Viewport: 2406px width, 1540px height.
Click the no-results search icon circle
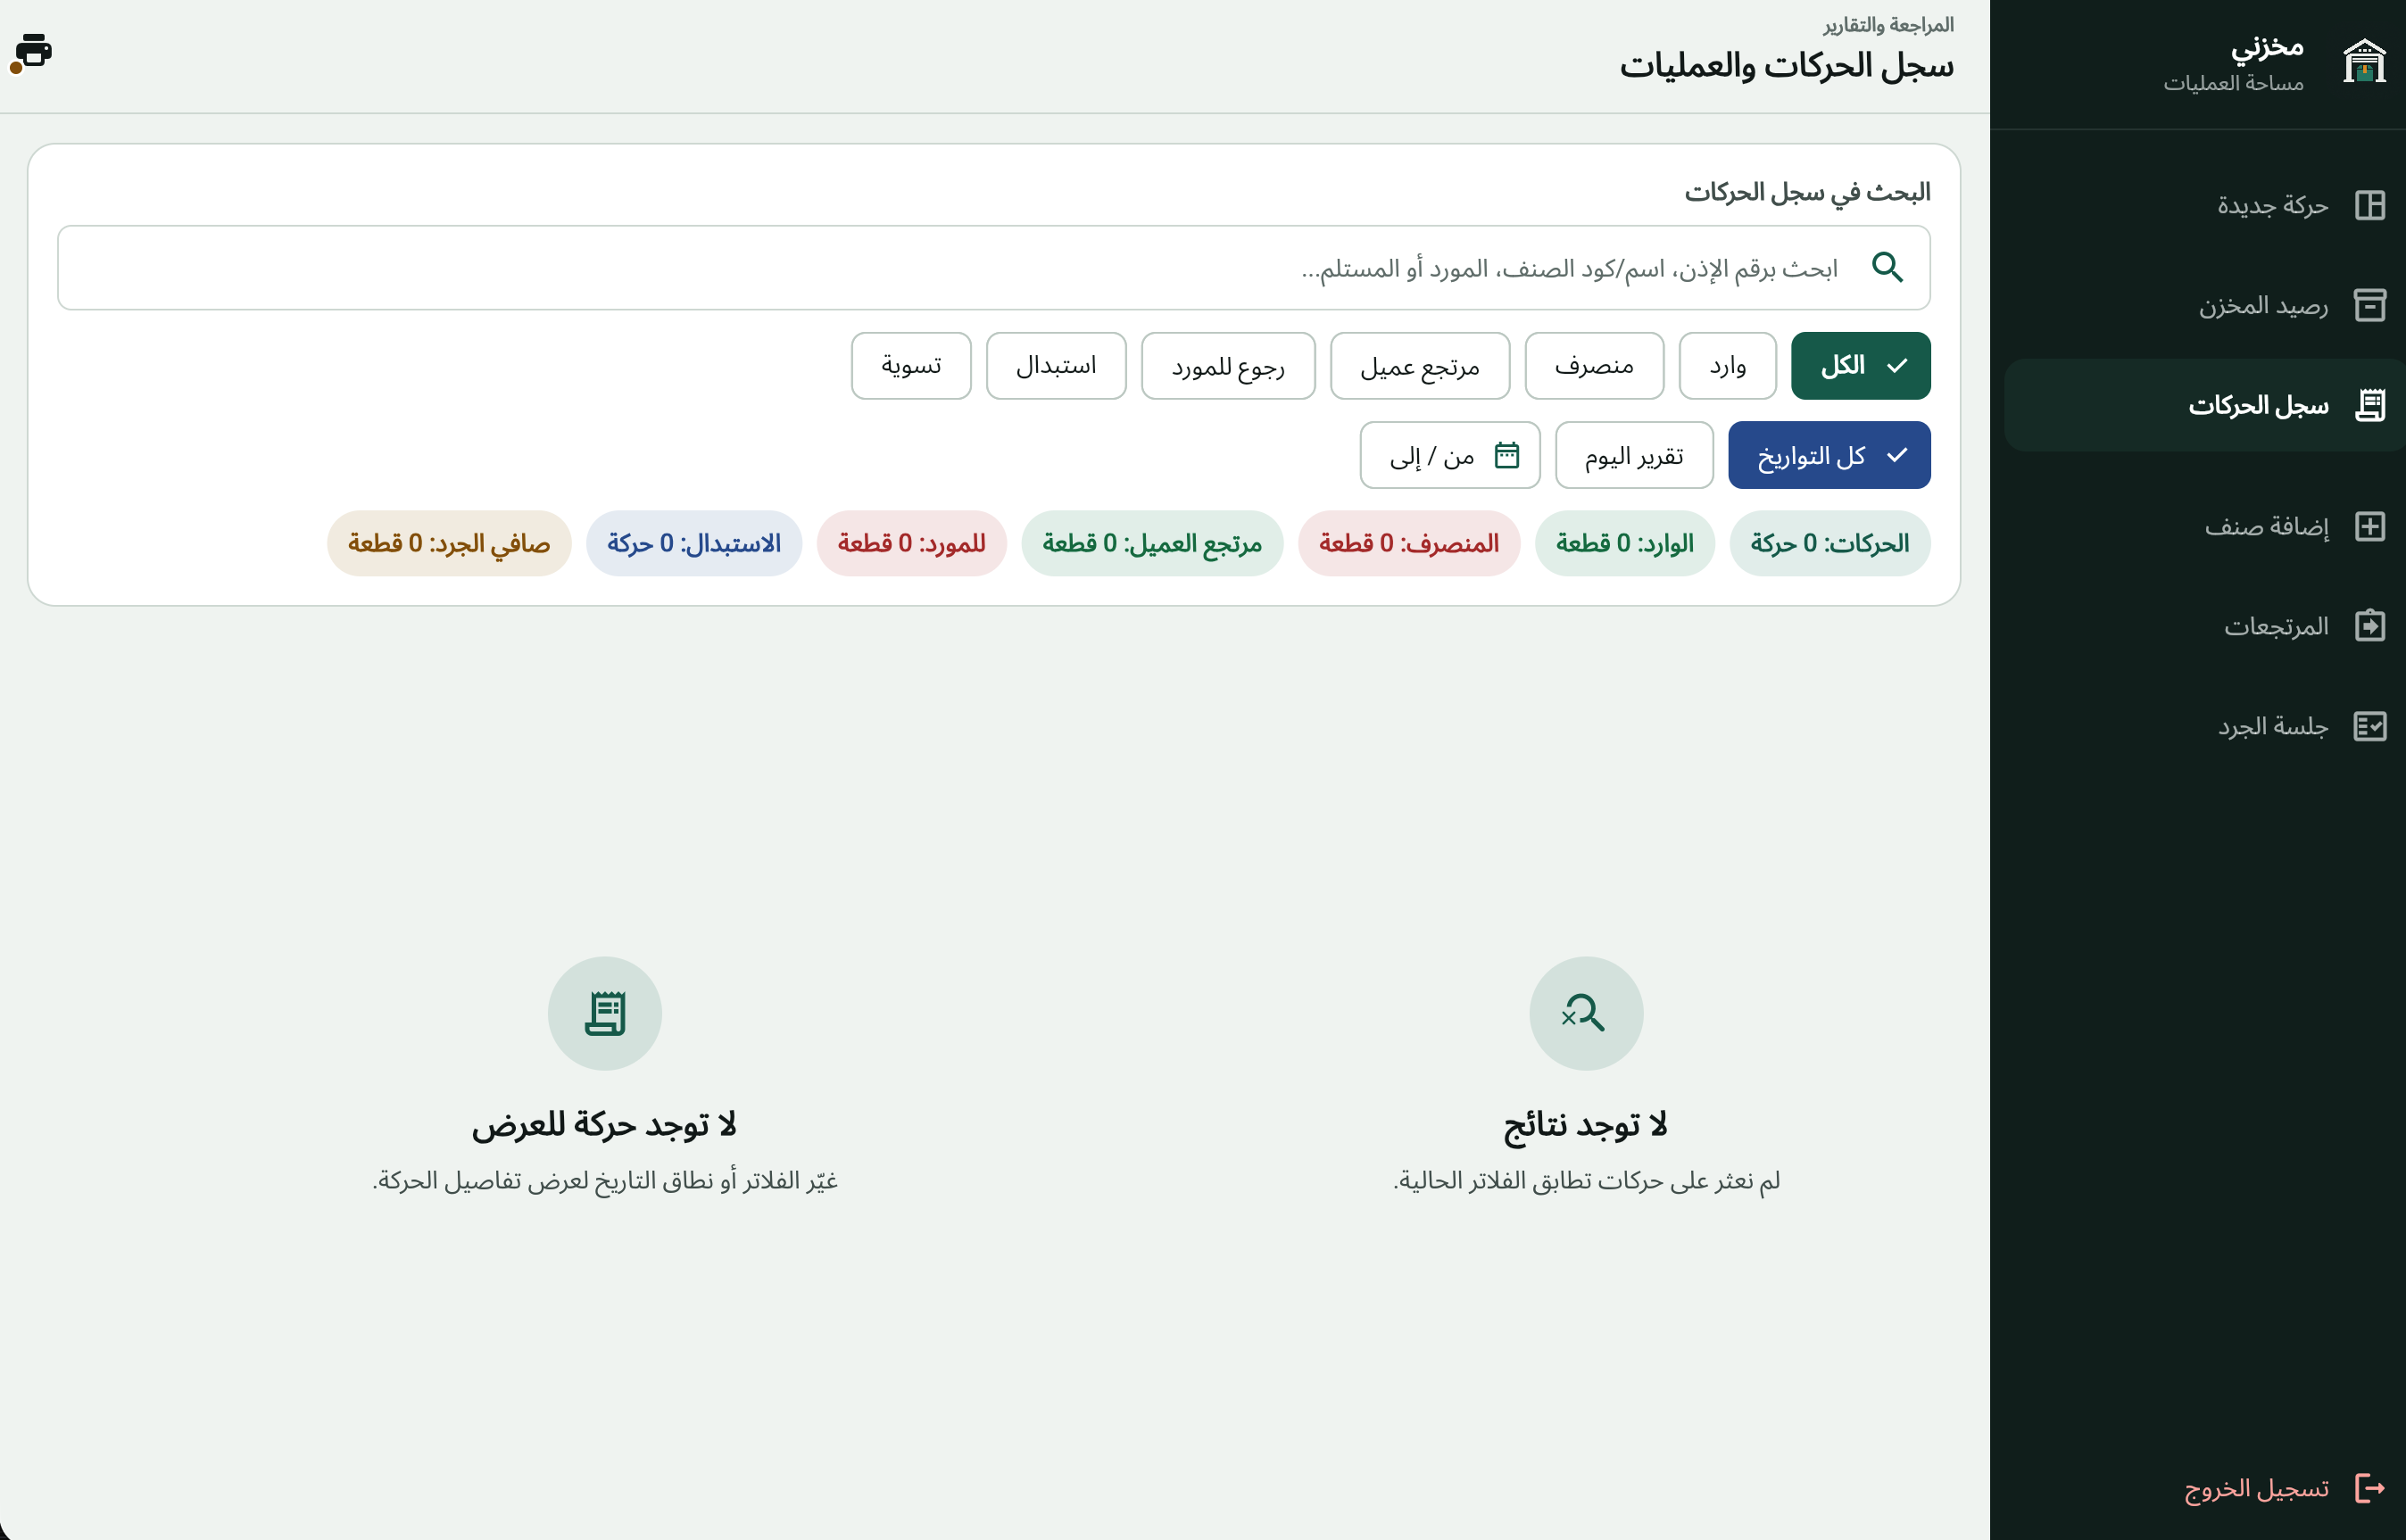tap(1586, 1013)
